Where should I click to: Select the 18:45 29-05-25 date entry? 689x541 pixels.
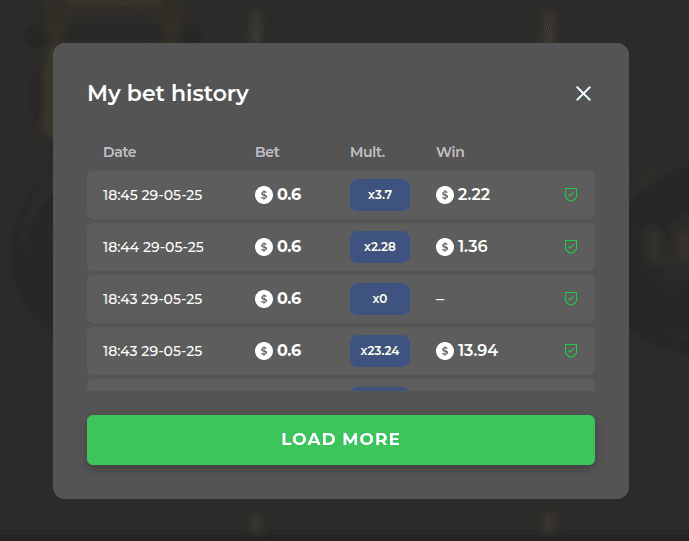[152, 195]
